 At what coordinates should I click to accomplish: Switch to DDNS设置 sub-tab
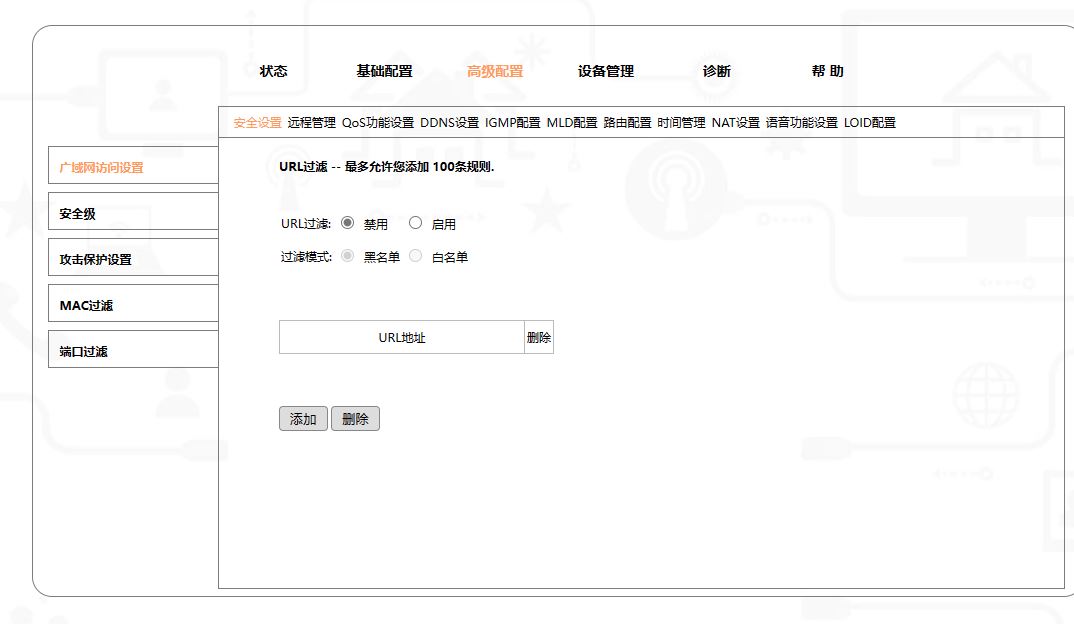pyautogui.click(x=449, y=123)
